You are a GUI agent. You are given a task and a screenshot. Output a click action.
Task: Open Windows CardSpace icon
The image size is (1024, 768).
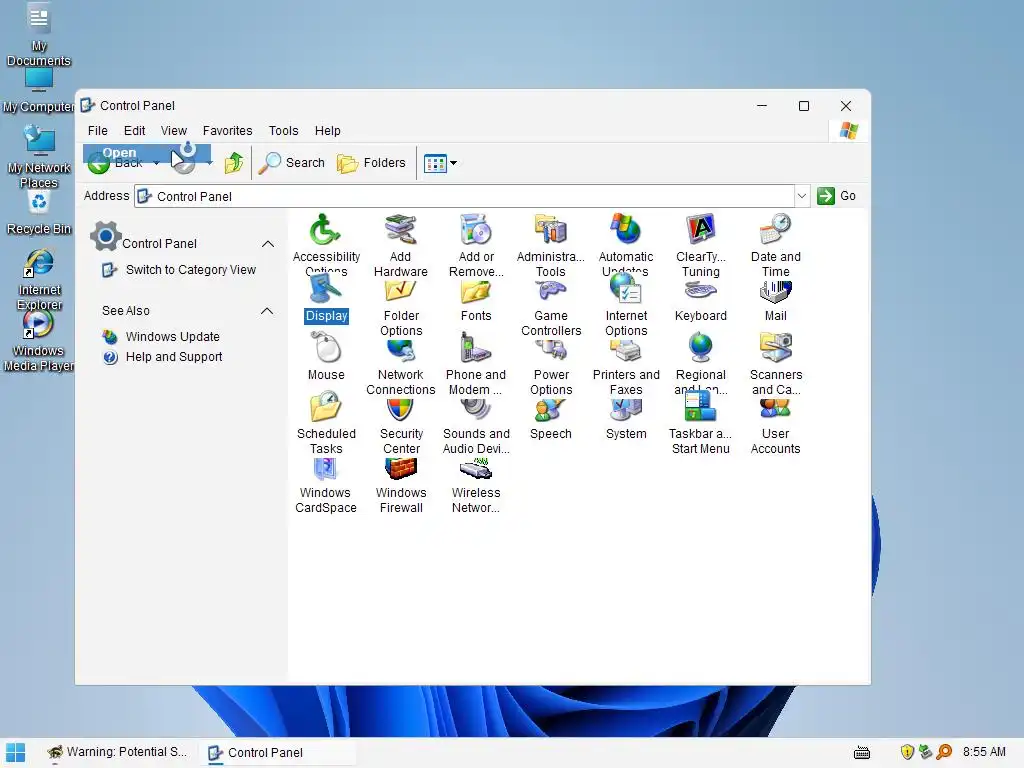tap(325, 468)
